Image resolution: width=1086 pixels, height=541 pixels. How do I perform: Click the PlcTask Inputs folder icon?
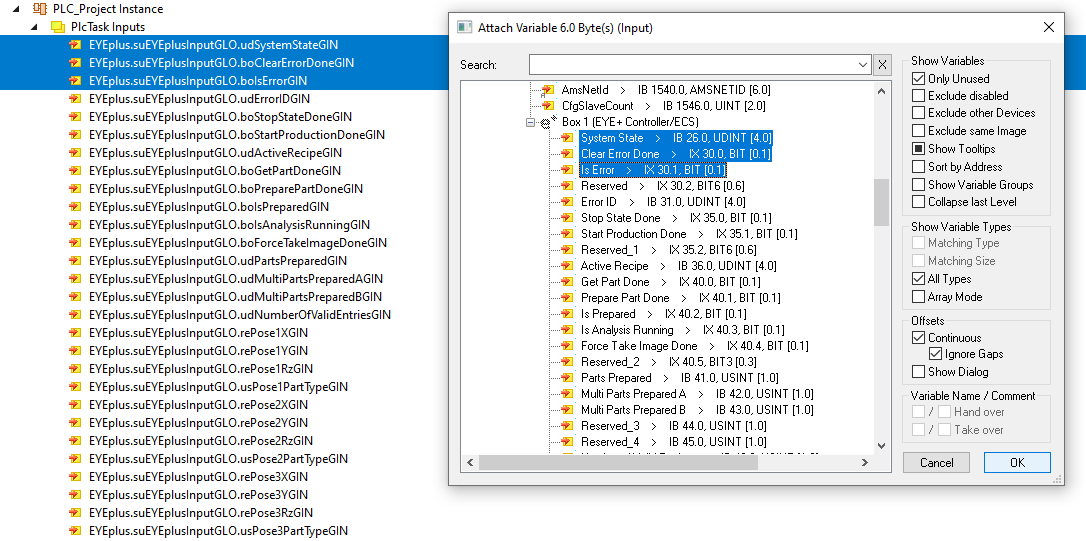click(x=58, y=27)
